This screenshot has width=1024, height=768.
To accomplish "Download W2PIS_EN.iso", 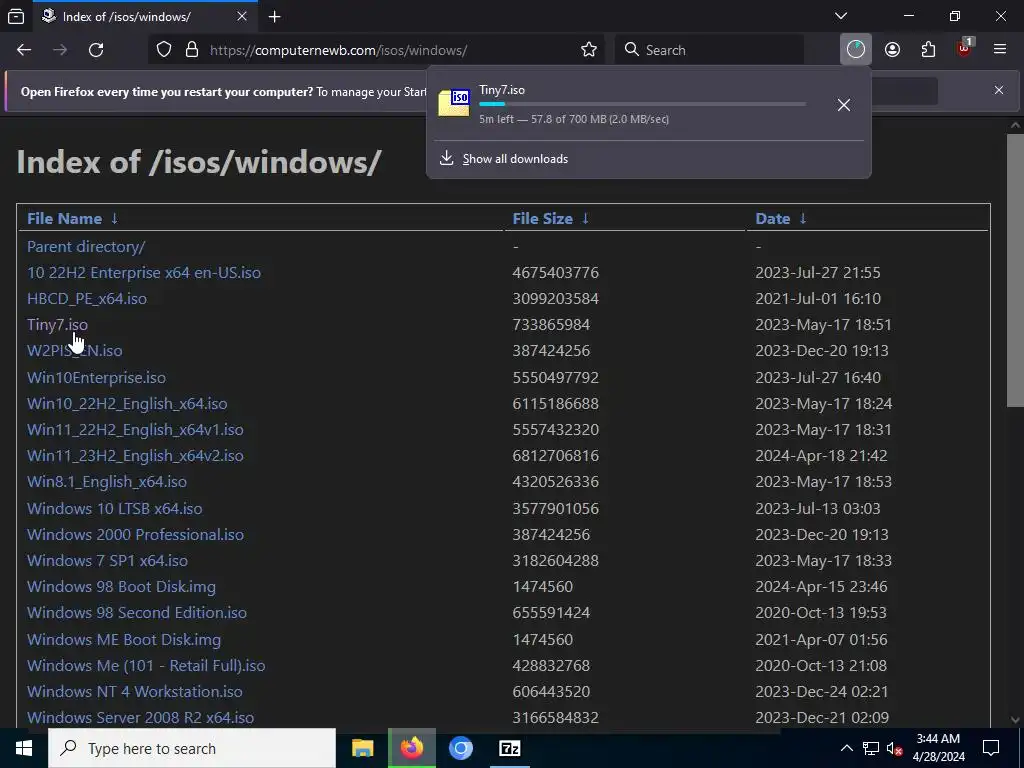I will [74, 351].
